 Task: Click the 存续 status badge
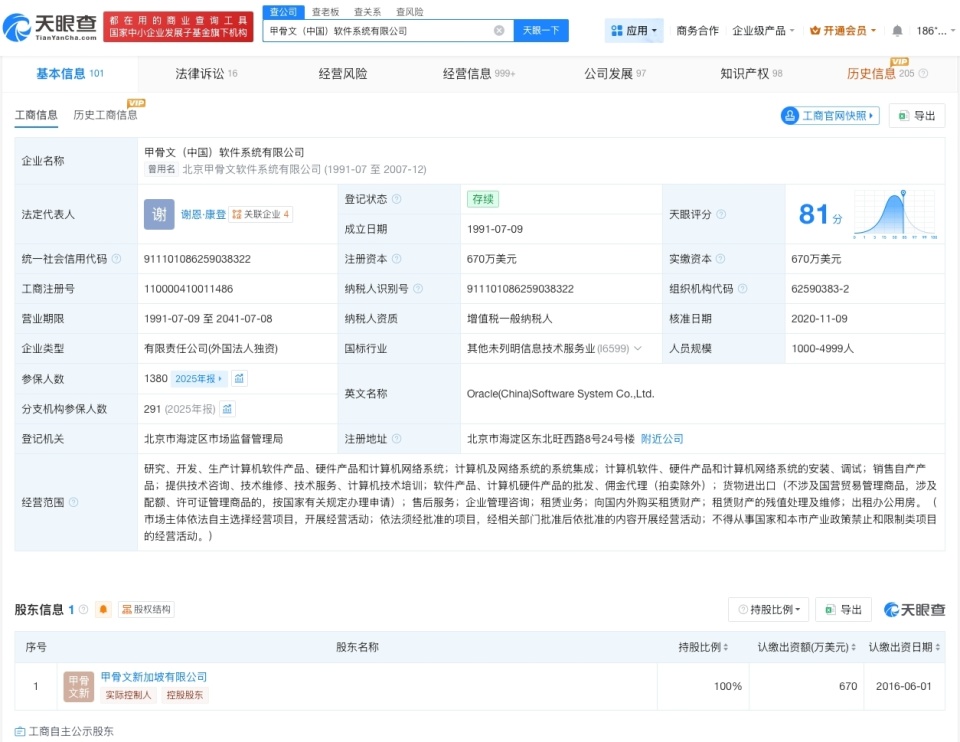483,199
